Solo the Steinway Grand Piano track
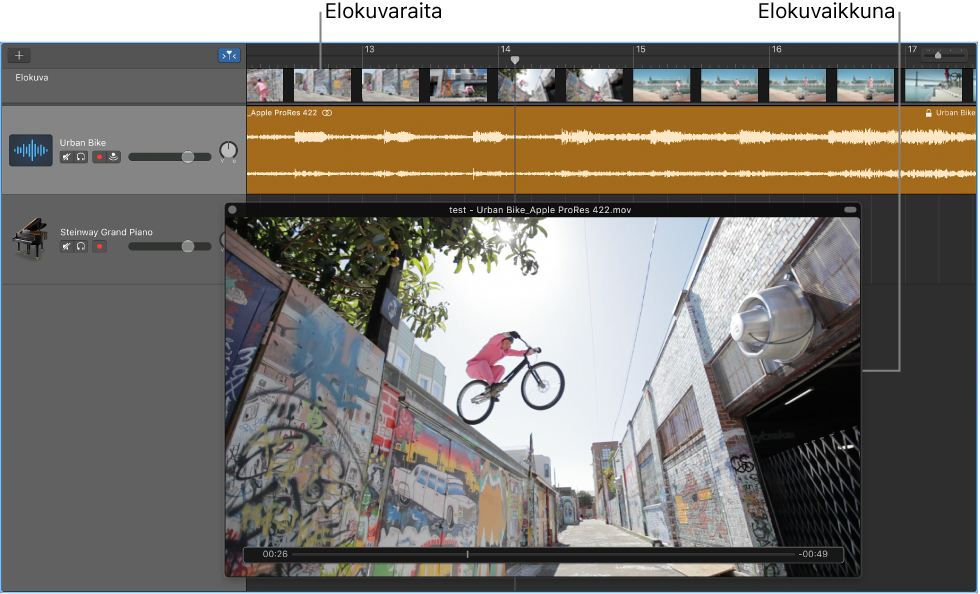Image resolution: width=980 pixels, height=594 pixels. [81, 246]
